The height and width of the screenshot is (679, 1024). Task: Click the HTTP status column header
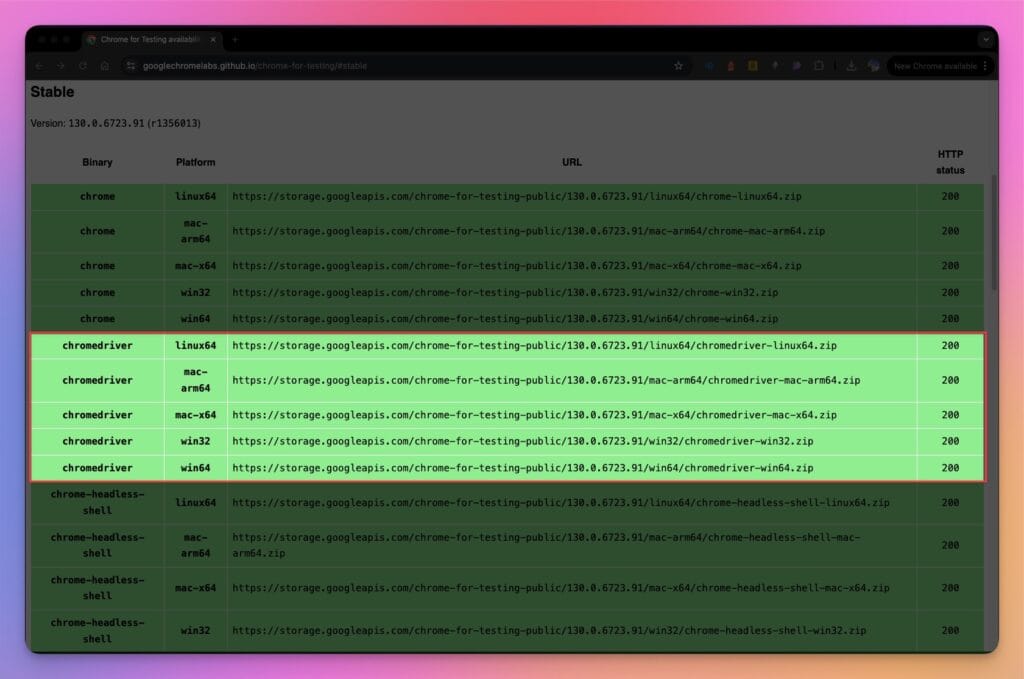click(x=950, y=162)
